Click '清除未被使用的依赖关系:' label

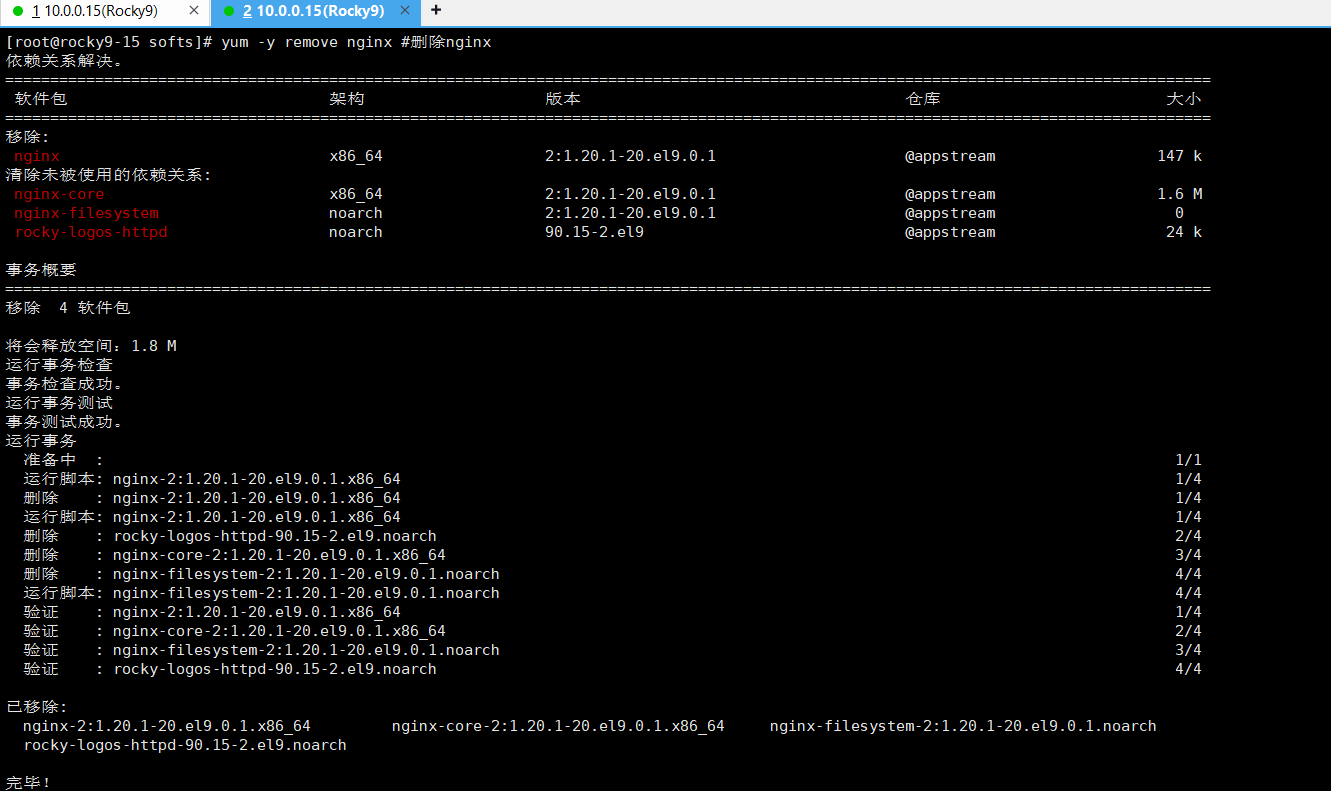(x=109, y=175)
